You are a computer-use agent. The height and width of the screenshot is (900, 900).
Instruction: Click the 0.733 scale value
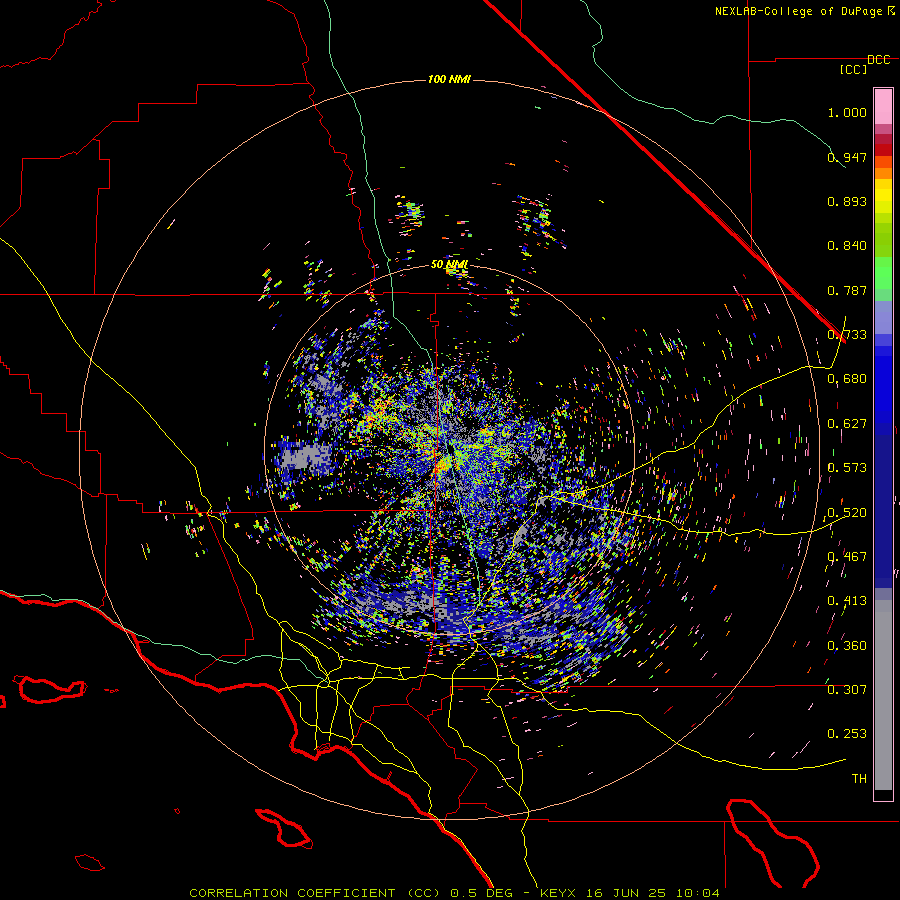(847, 335)
